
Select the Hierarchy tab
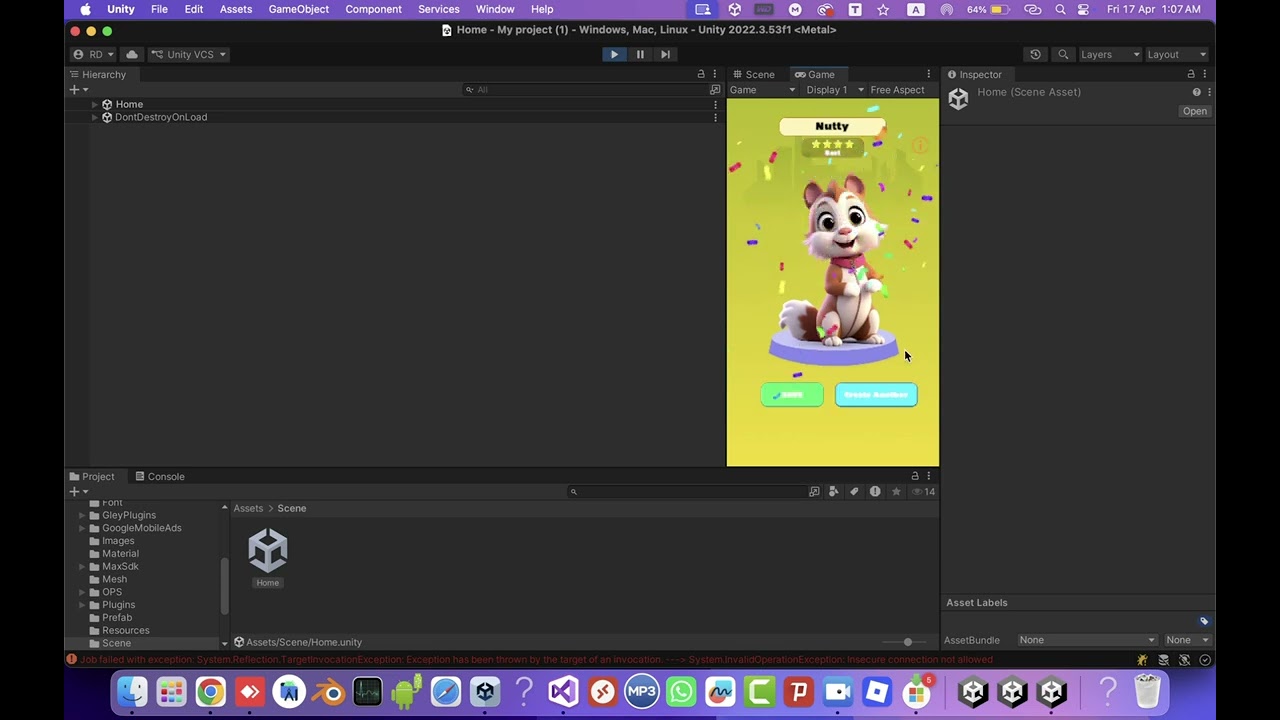click(x=97, y=74)
